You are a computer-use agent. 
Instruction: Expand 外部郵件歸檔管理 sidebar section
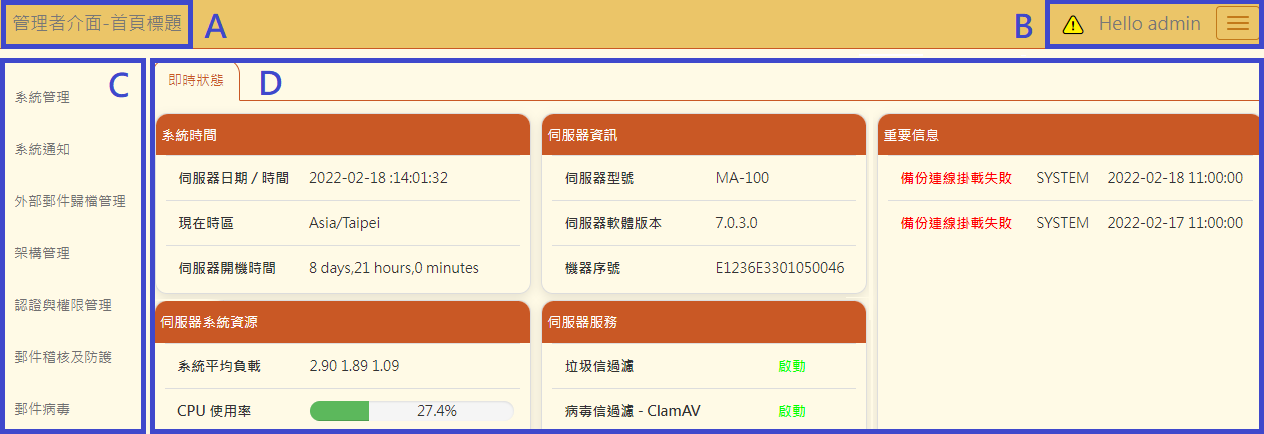[70, 201]
